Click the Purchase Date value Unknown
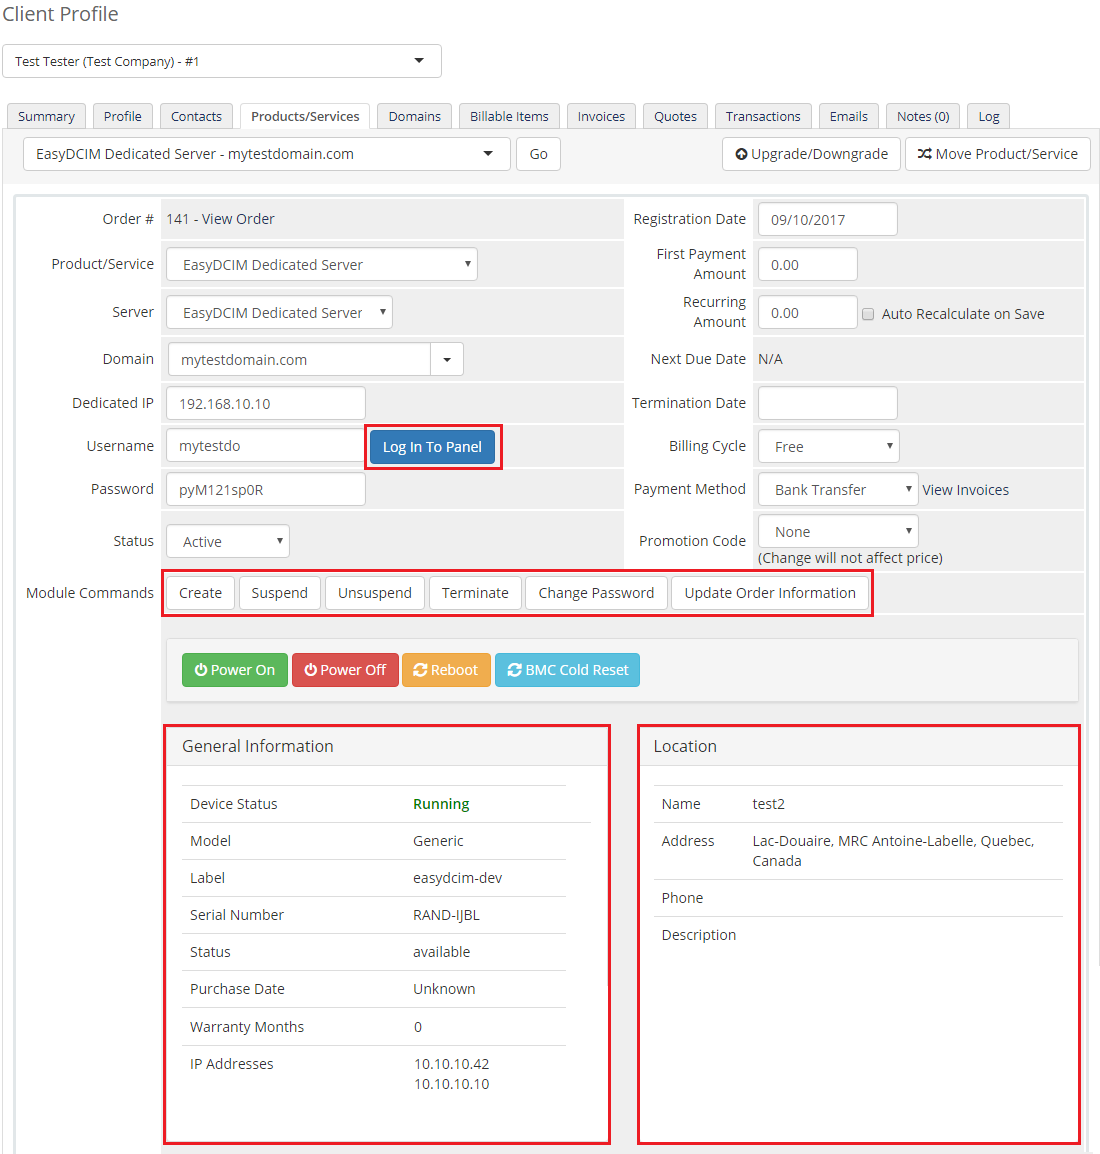 [x=444, y=988]
